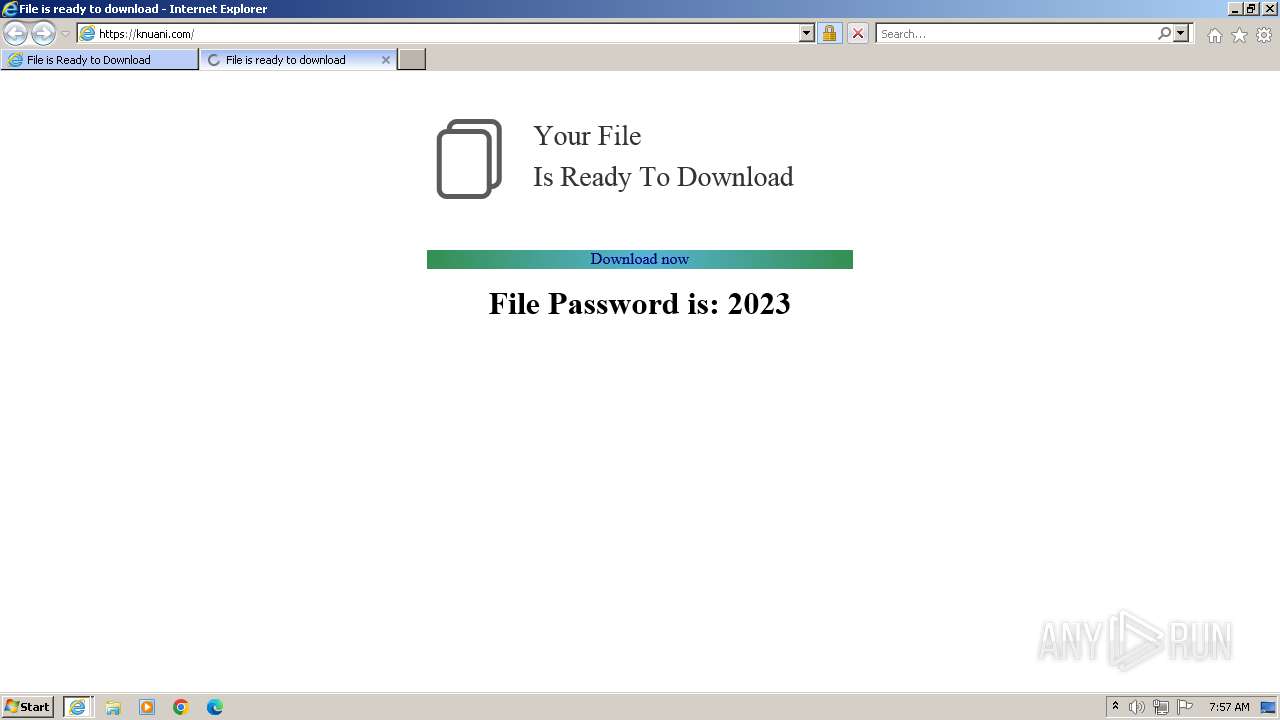Go back with the browser Back arrow
Image resolution: width=1280 pixels, height=720 pixels.
coord(15,33)
